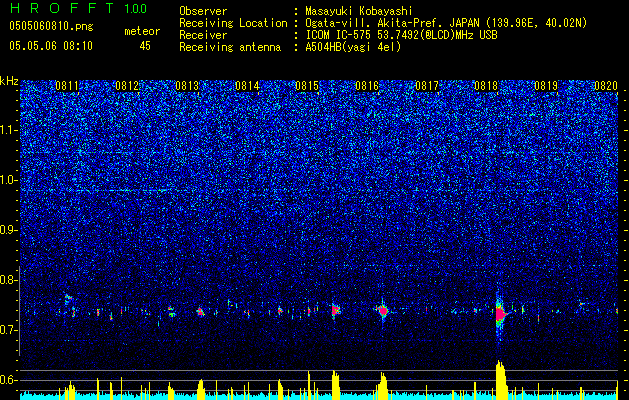629x400 pixels.
Task: Click the version number 1.0.0
Action: point(135,8)
